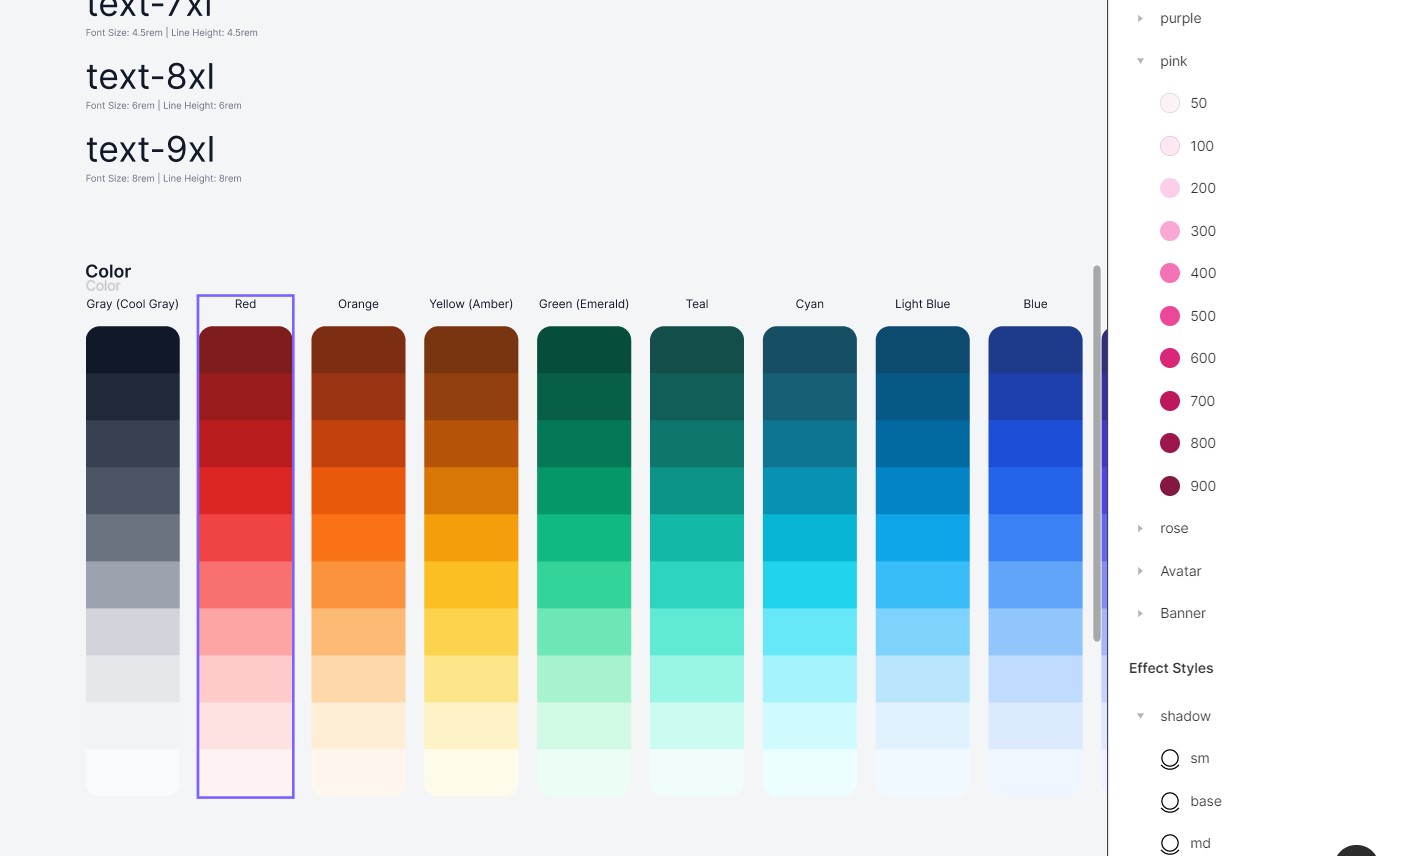Select the Teal column label
Viewport: 1407px width, 856px height.
tap(697, 304)
